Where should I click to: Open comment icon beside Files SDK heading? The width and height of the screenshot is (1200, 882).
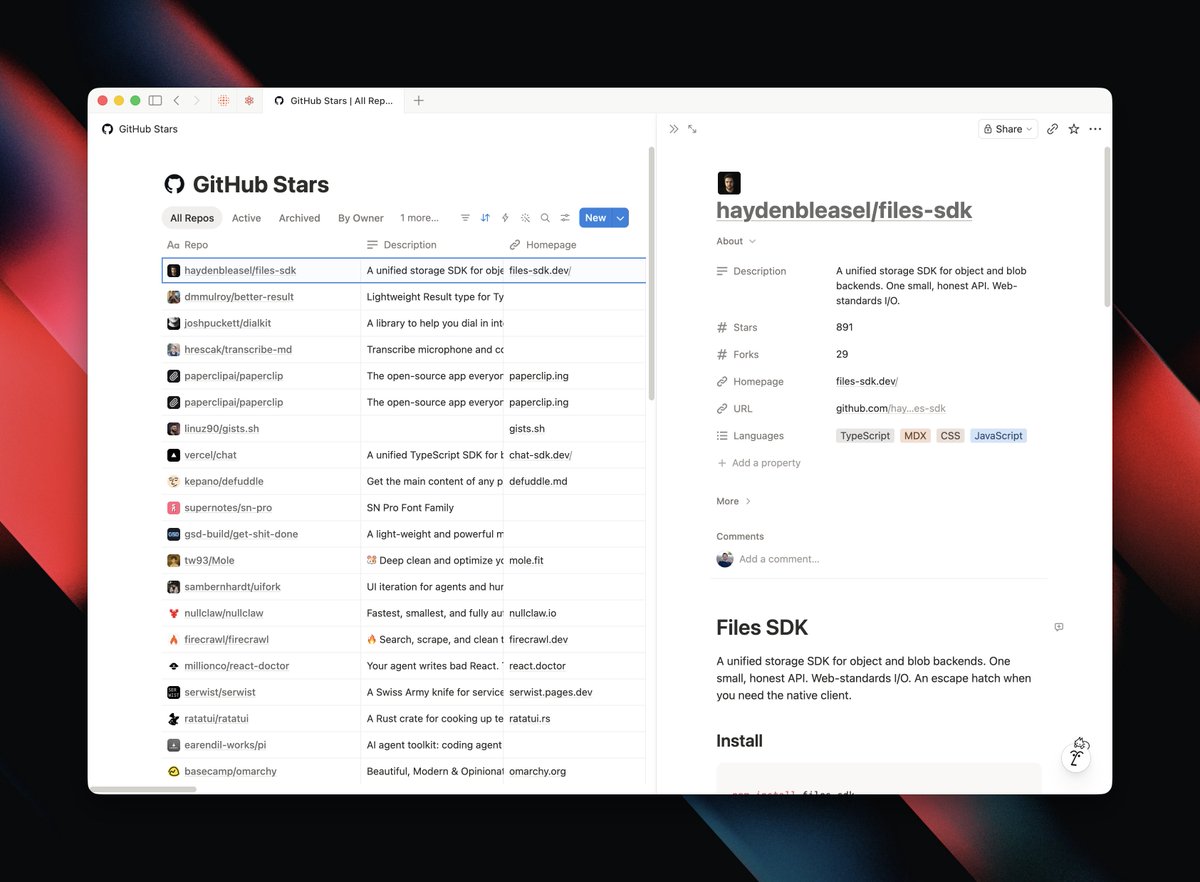tap(1059, 627)
